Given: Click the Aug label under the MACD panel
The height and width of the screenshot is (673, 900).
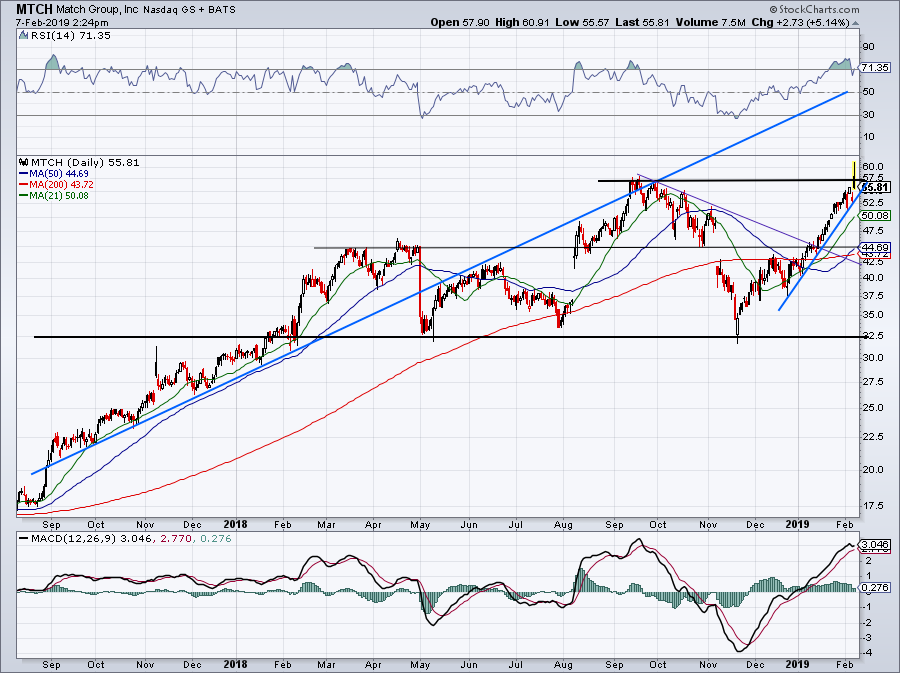Looking at the screenshot, I should [564, 665].
